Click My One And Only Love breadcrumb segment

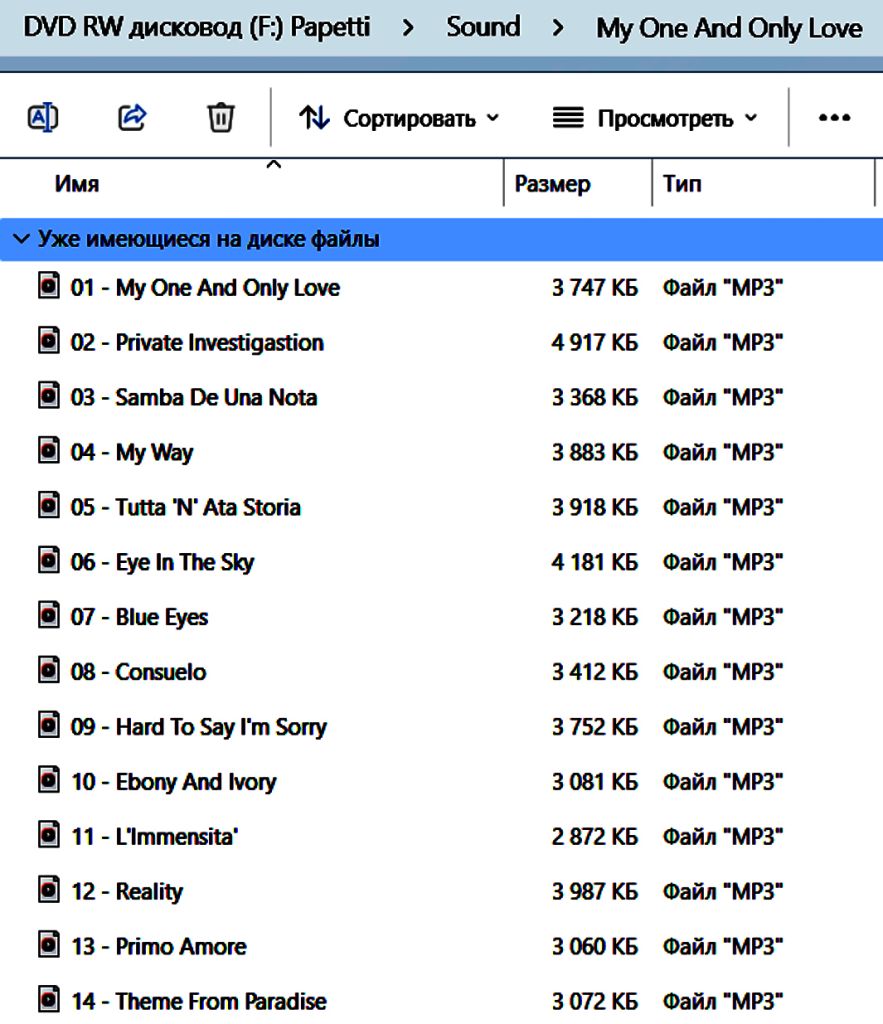729,28
